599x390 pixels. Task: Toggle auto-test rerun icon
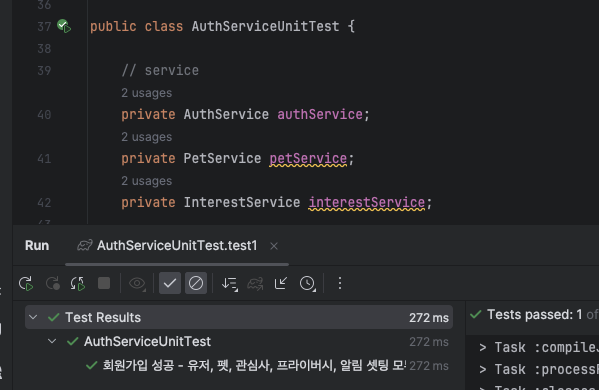[78, 283]
